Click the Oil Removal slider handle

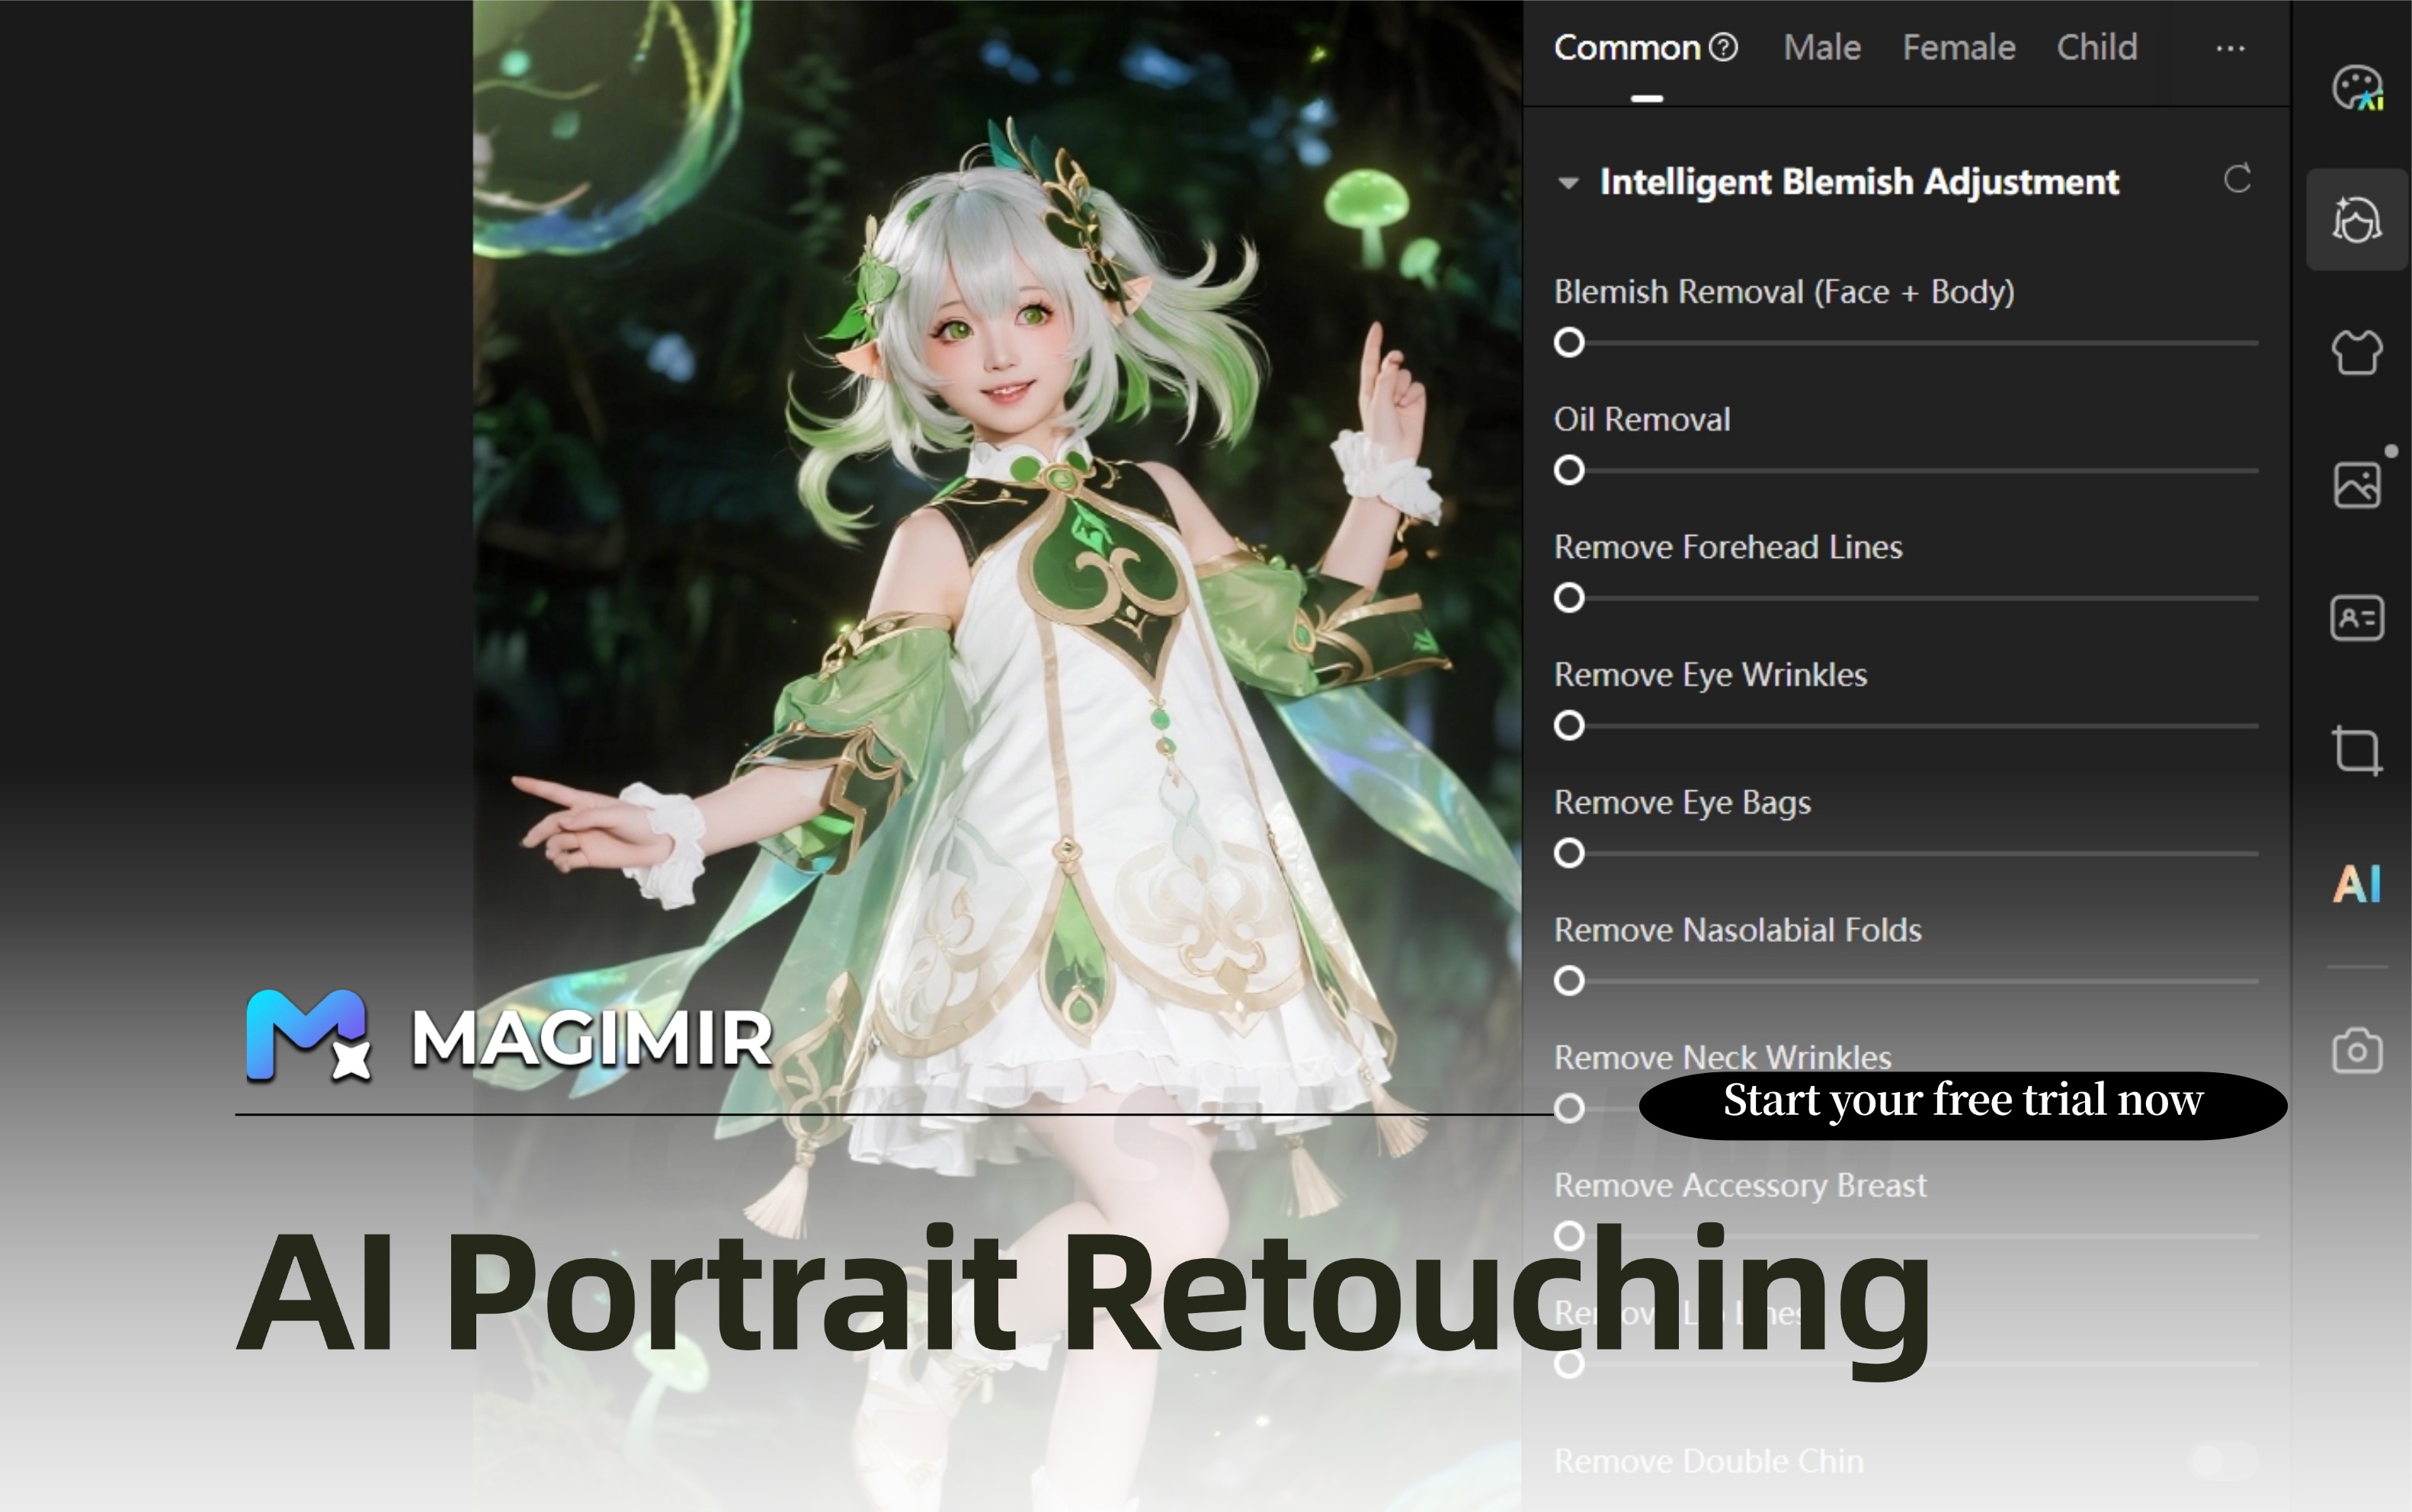[1569, 470]
